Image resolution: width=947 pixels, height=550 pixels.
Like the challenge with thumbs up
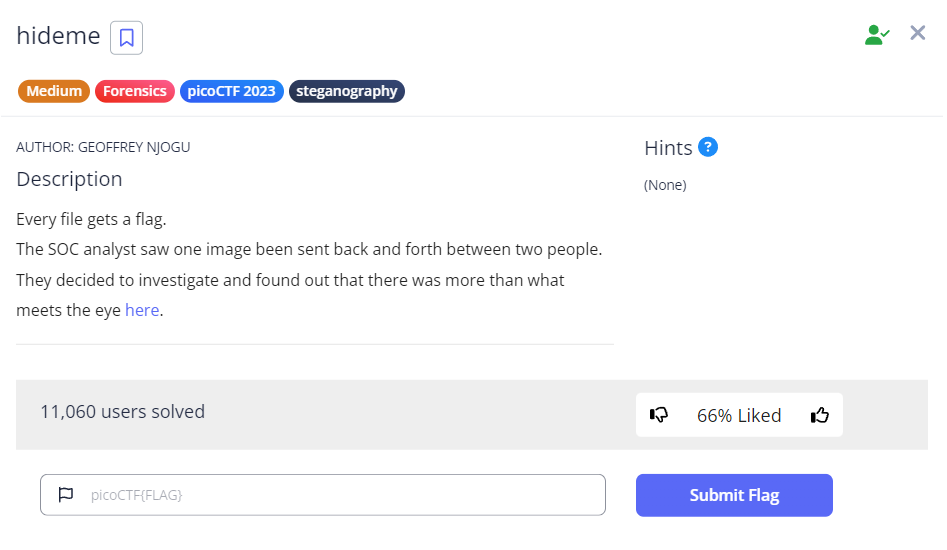point(820,415)
